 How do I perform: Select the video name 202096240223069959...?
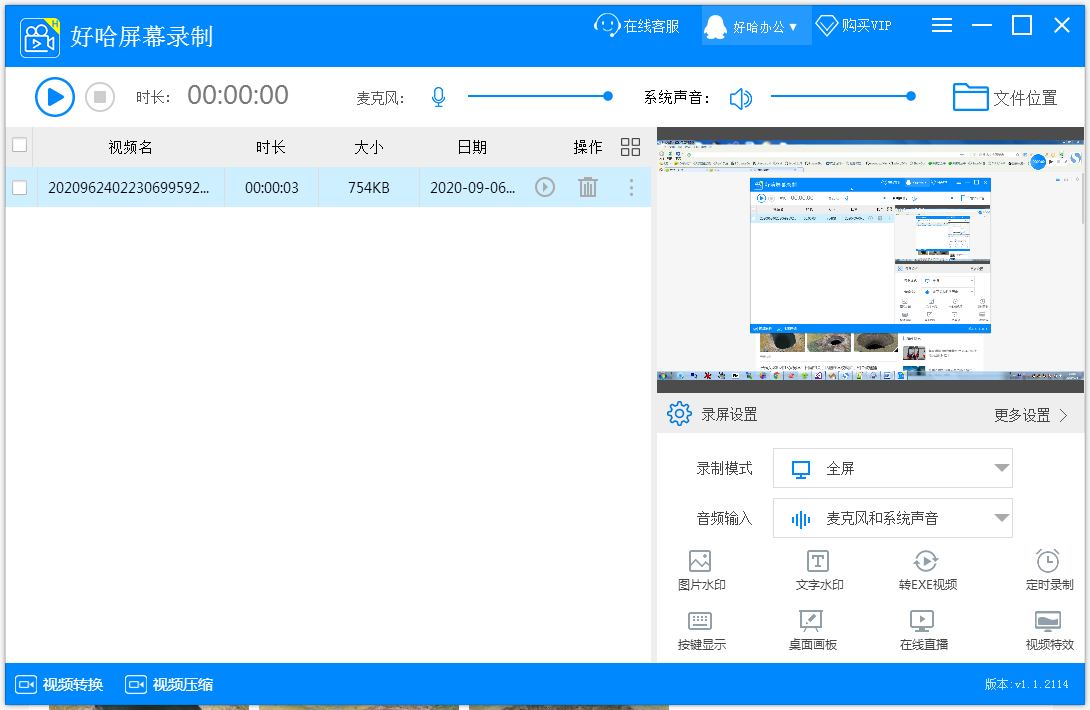pos(129,188)
